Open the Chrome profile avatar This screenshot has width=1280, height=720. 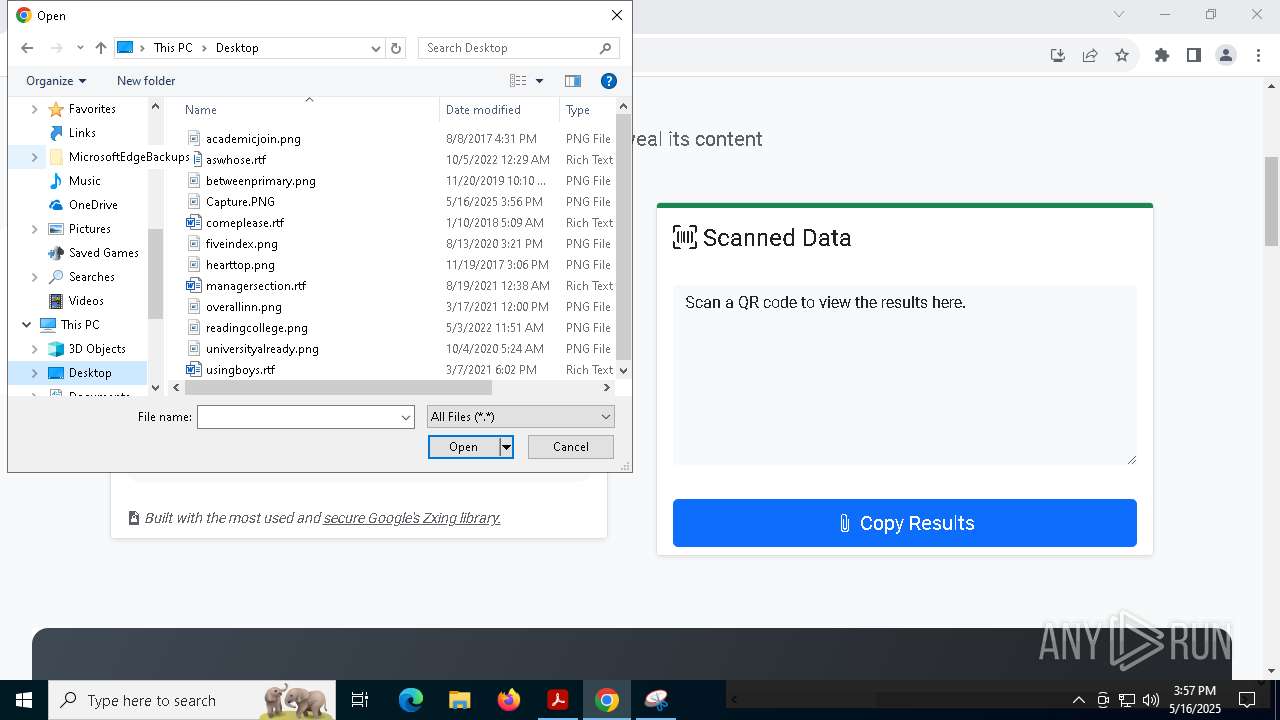coord(1226,56)
